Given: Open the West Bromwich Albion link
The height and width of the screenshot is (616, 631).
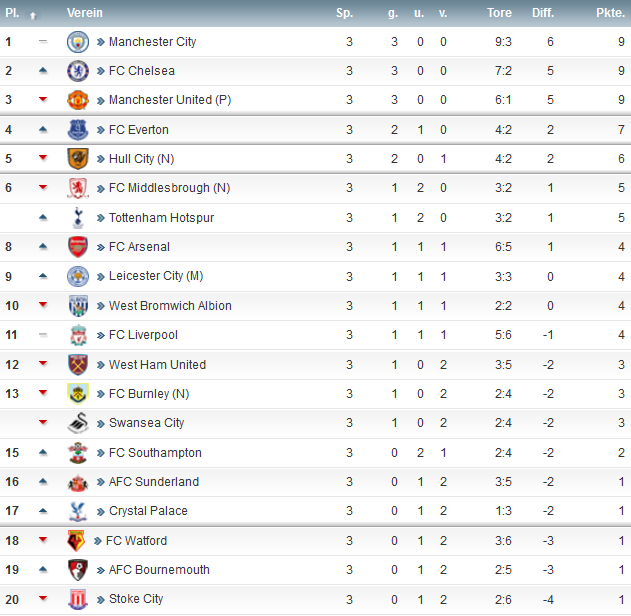Looking at the screenshot, I should pyautogui.click(x=170, y=306).
